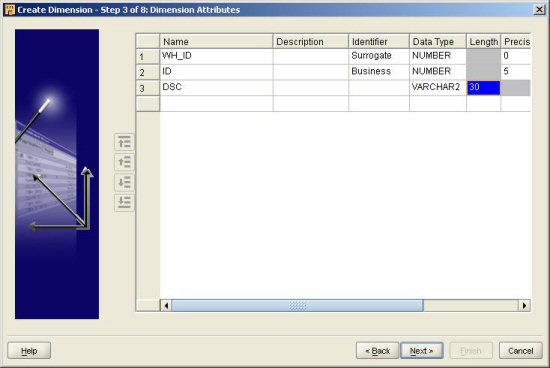Viewport: 550px width, 368px height.
Task: Go to previous step with Back
Action: click(x=377, y=350)
